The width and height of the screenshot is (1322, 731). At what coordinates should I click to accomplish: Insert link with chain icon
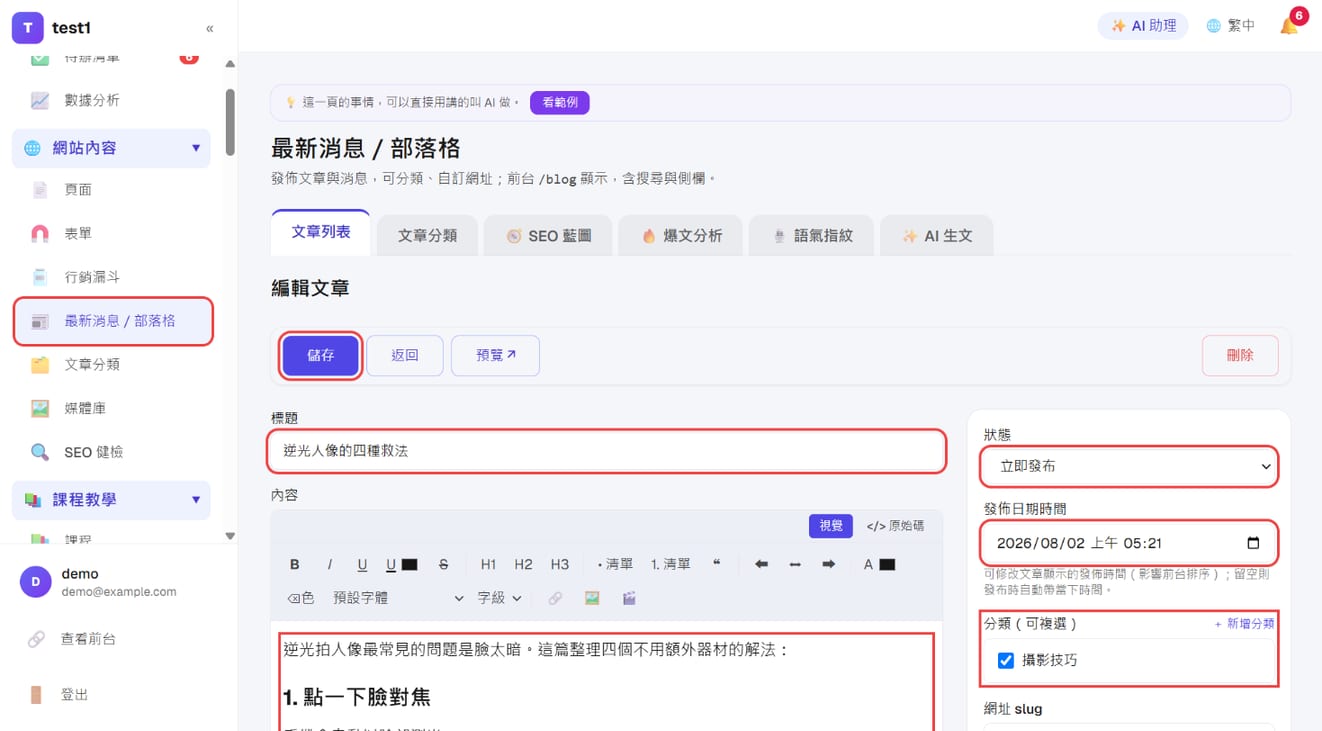point(555,598)
